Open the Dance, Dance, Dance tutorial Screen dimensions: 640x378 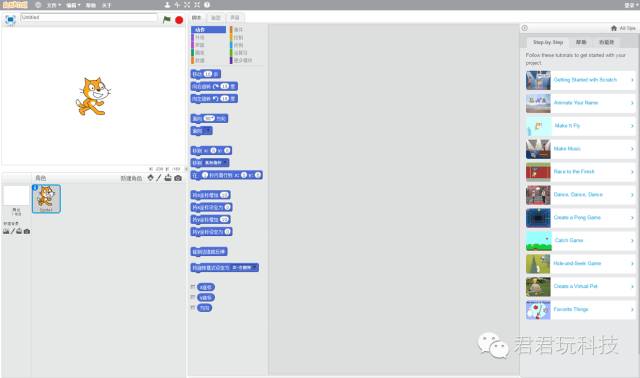(580, 194)
